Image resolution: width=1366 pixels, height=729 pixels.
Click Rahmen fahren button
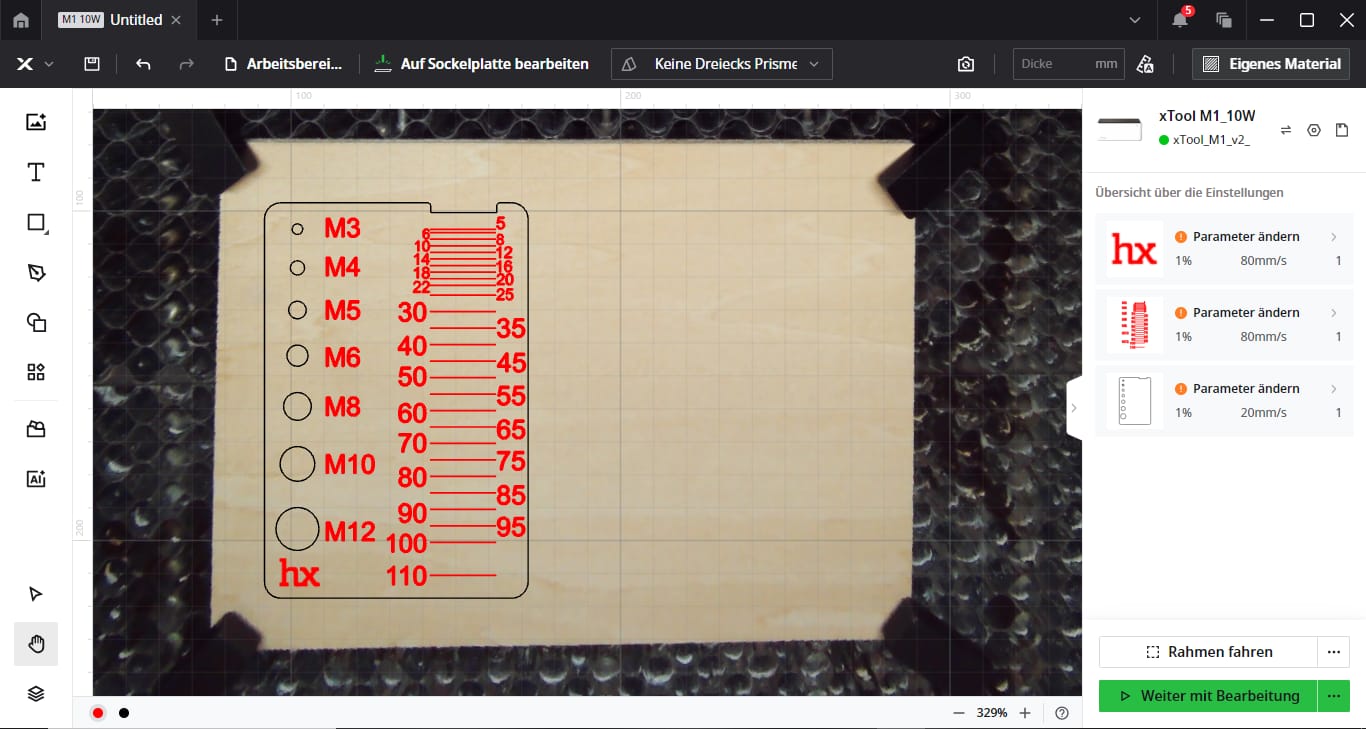coord(1208,652)
